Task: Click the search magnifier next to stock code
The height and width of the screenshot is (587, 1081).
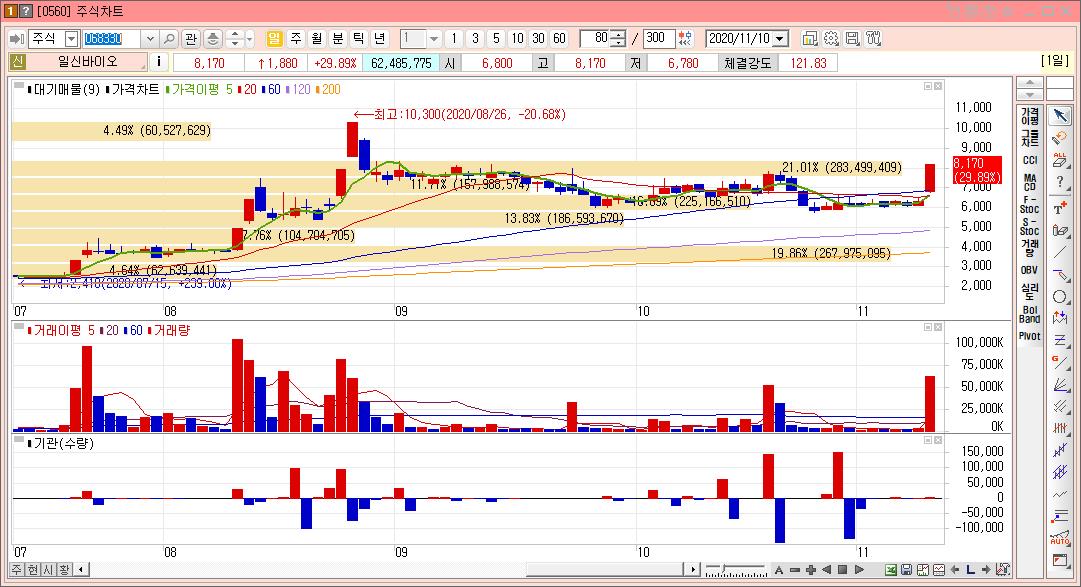Action: [x=170, y=39]
